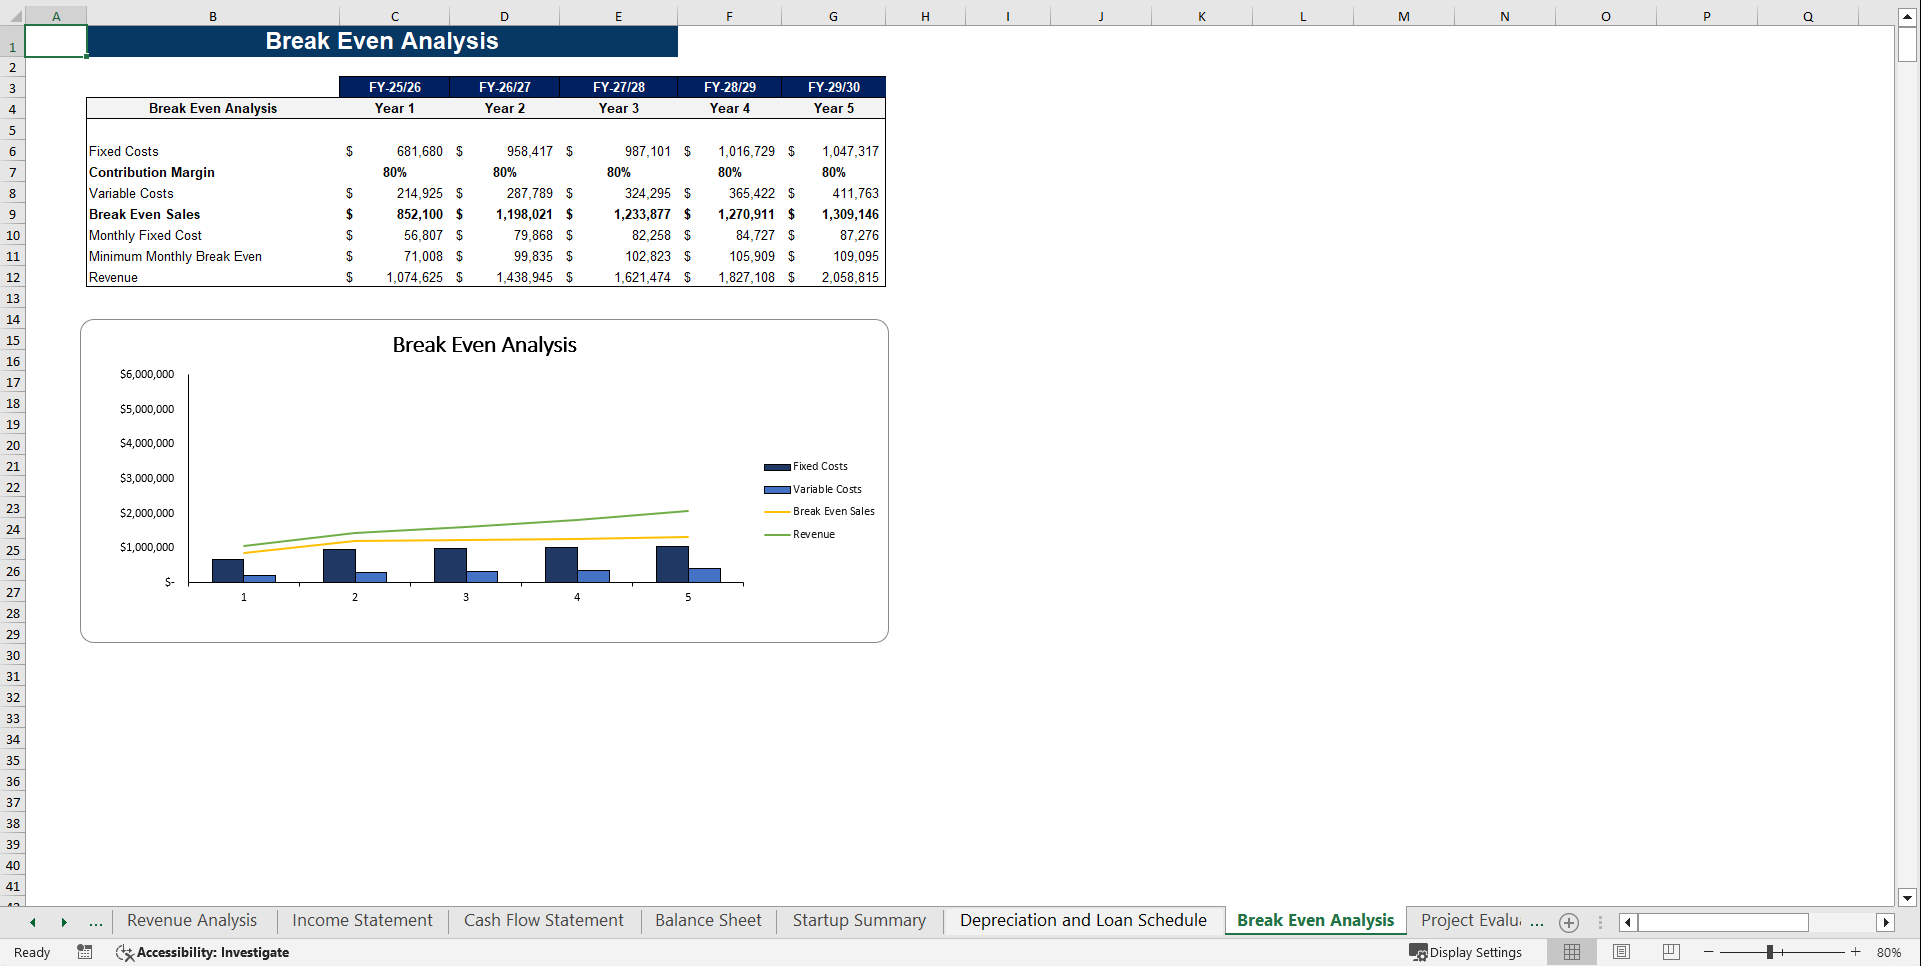
Task: Select Page Break Preview in the status bar
Action: (1670, 952)
